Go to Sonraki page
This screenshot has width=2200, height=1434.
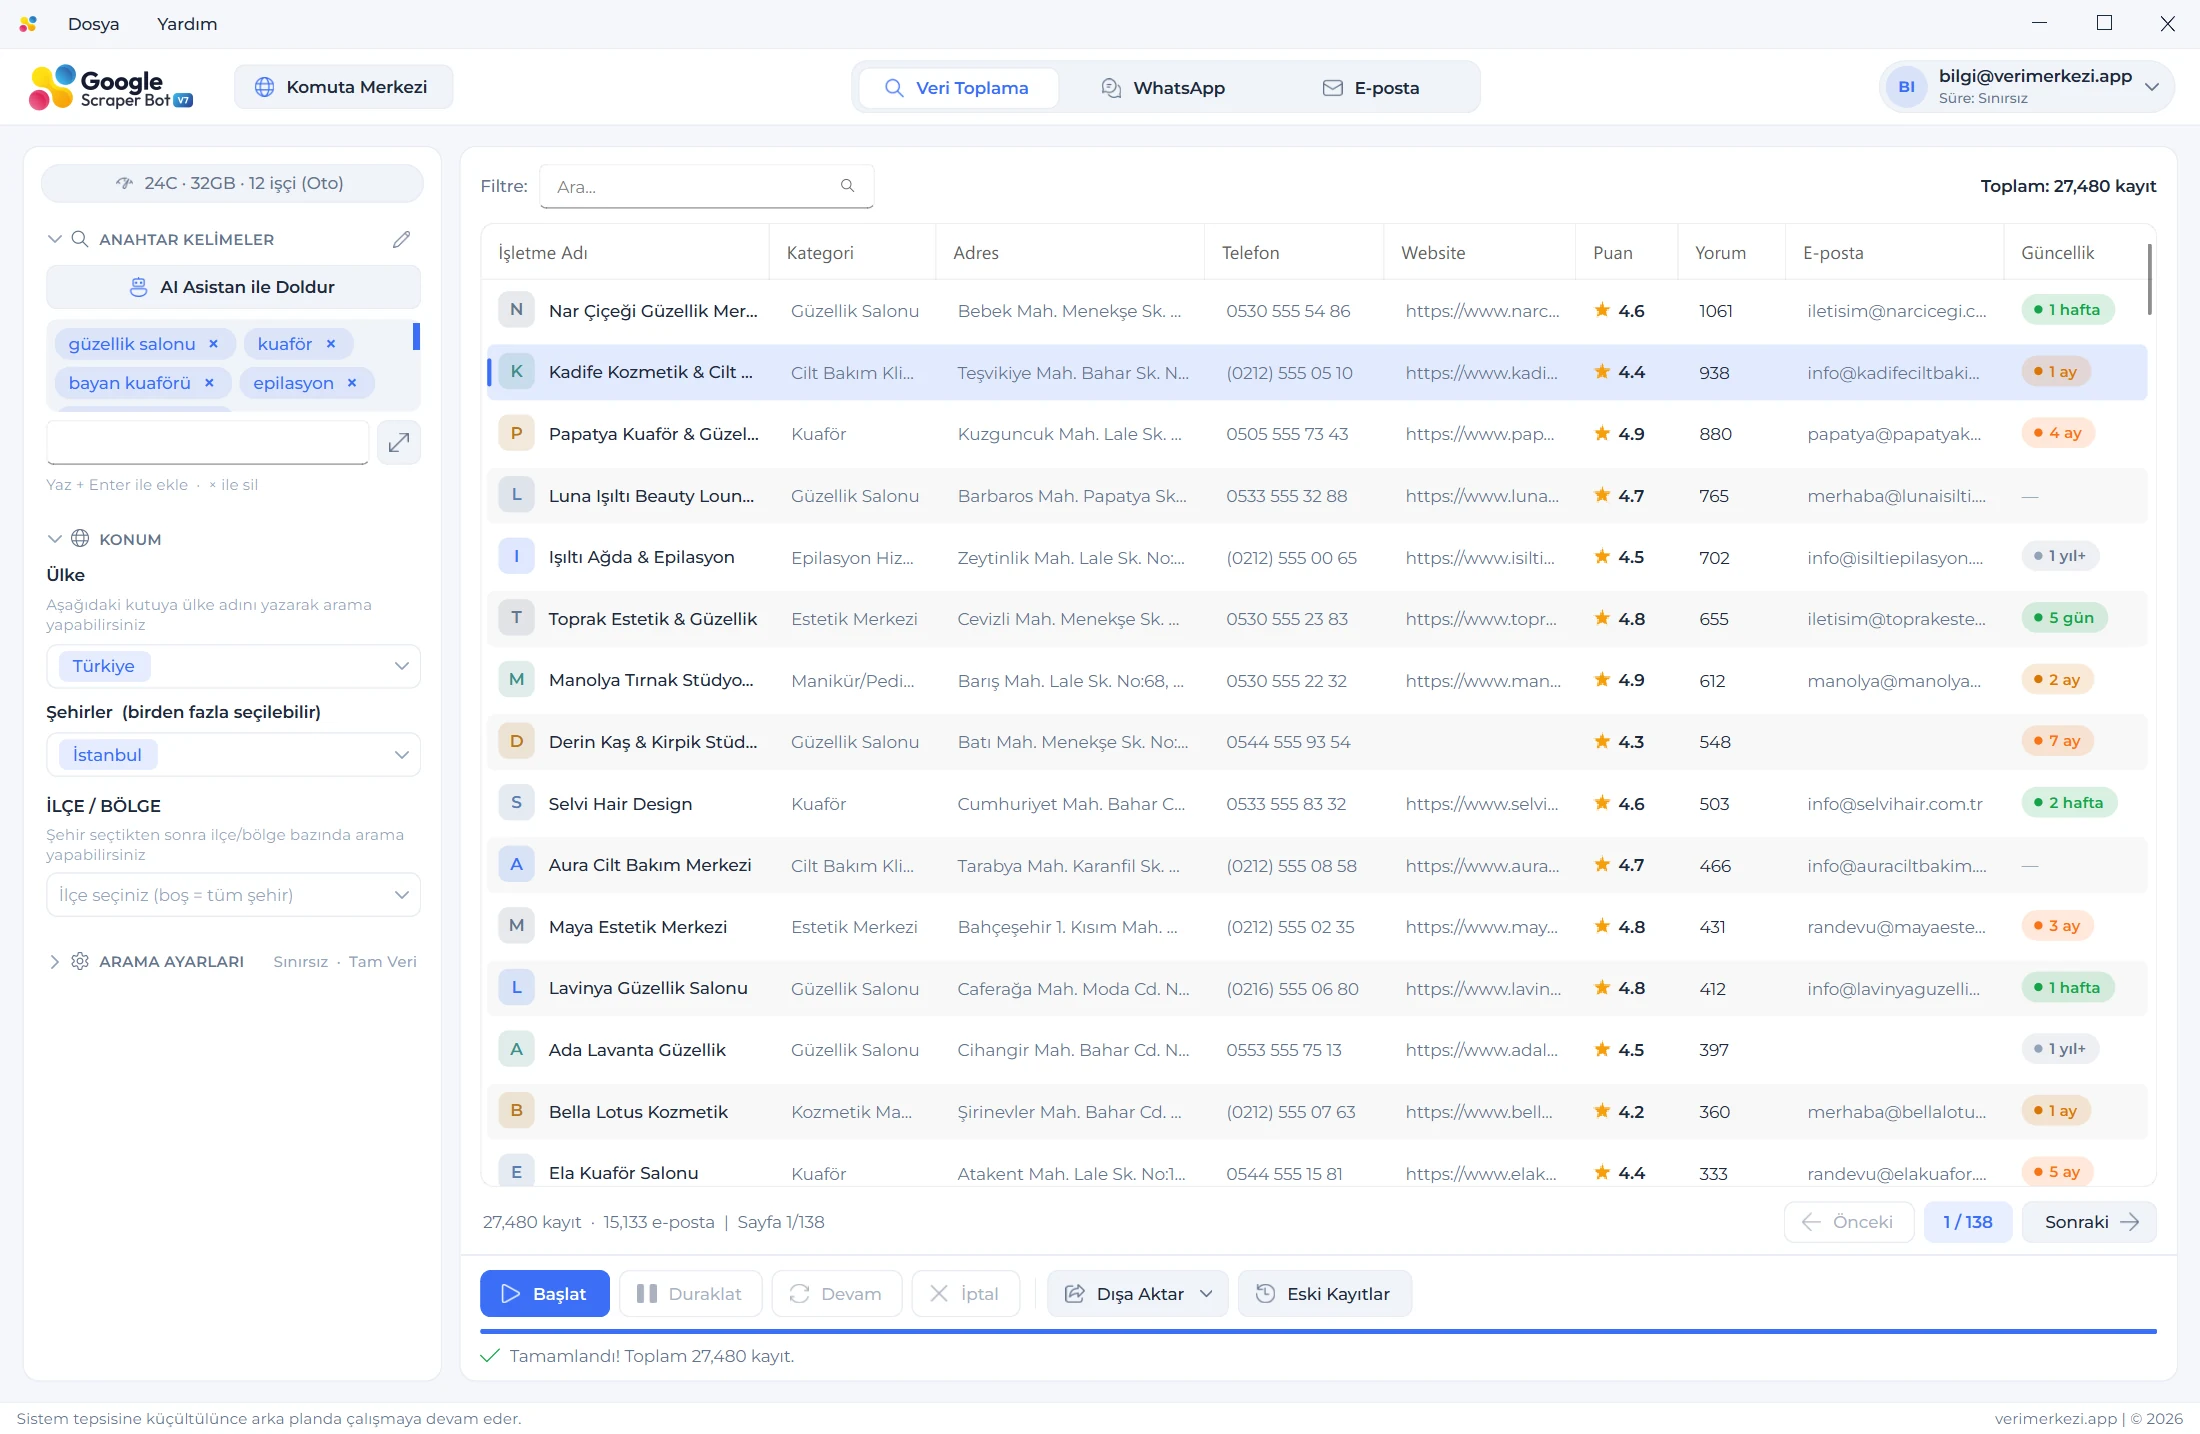(2088, 1222)
